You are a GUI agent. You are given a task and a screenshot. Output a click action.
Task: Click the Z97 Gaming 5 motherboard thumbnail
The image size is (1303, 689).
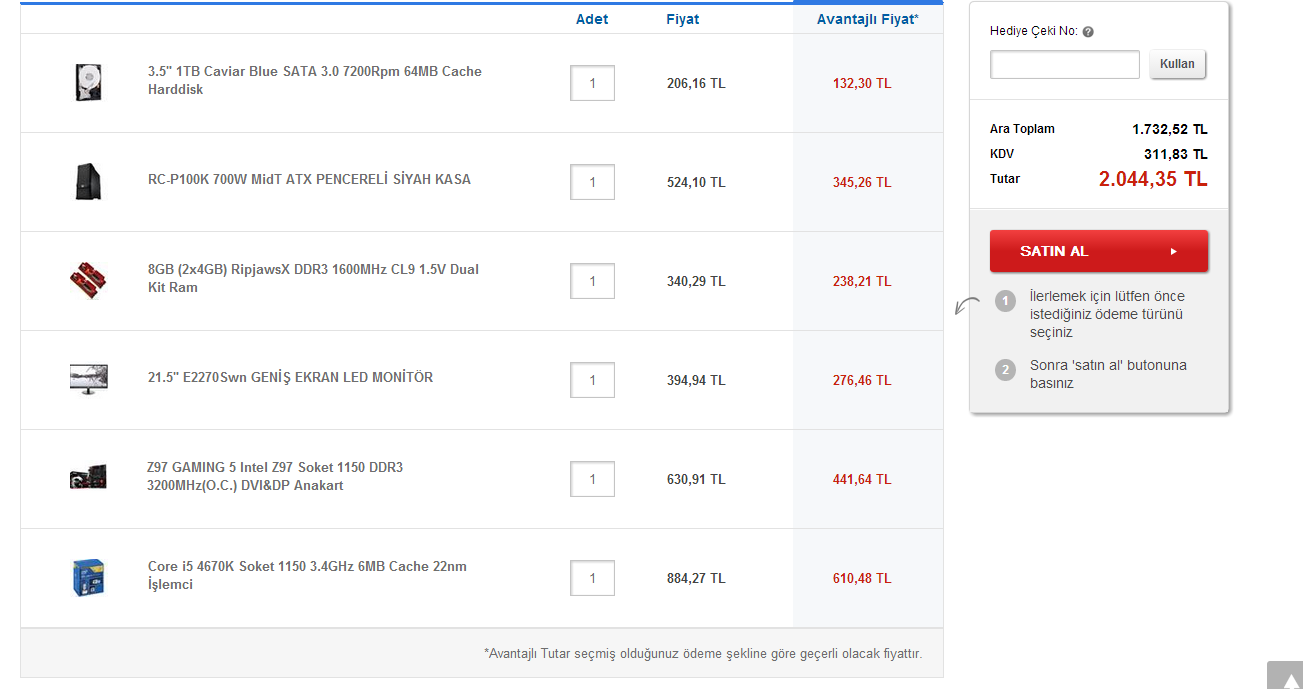88,478
